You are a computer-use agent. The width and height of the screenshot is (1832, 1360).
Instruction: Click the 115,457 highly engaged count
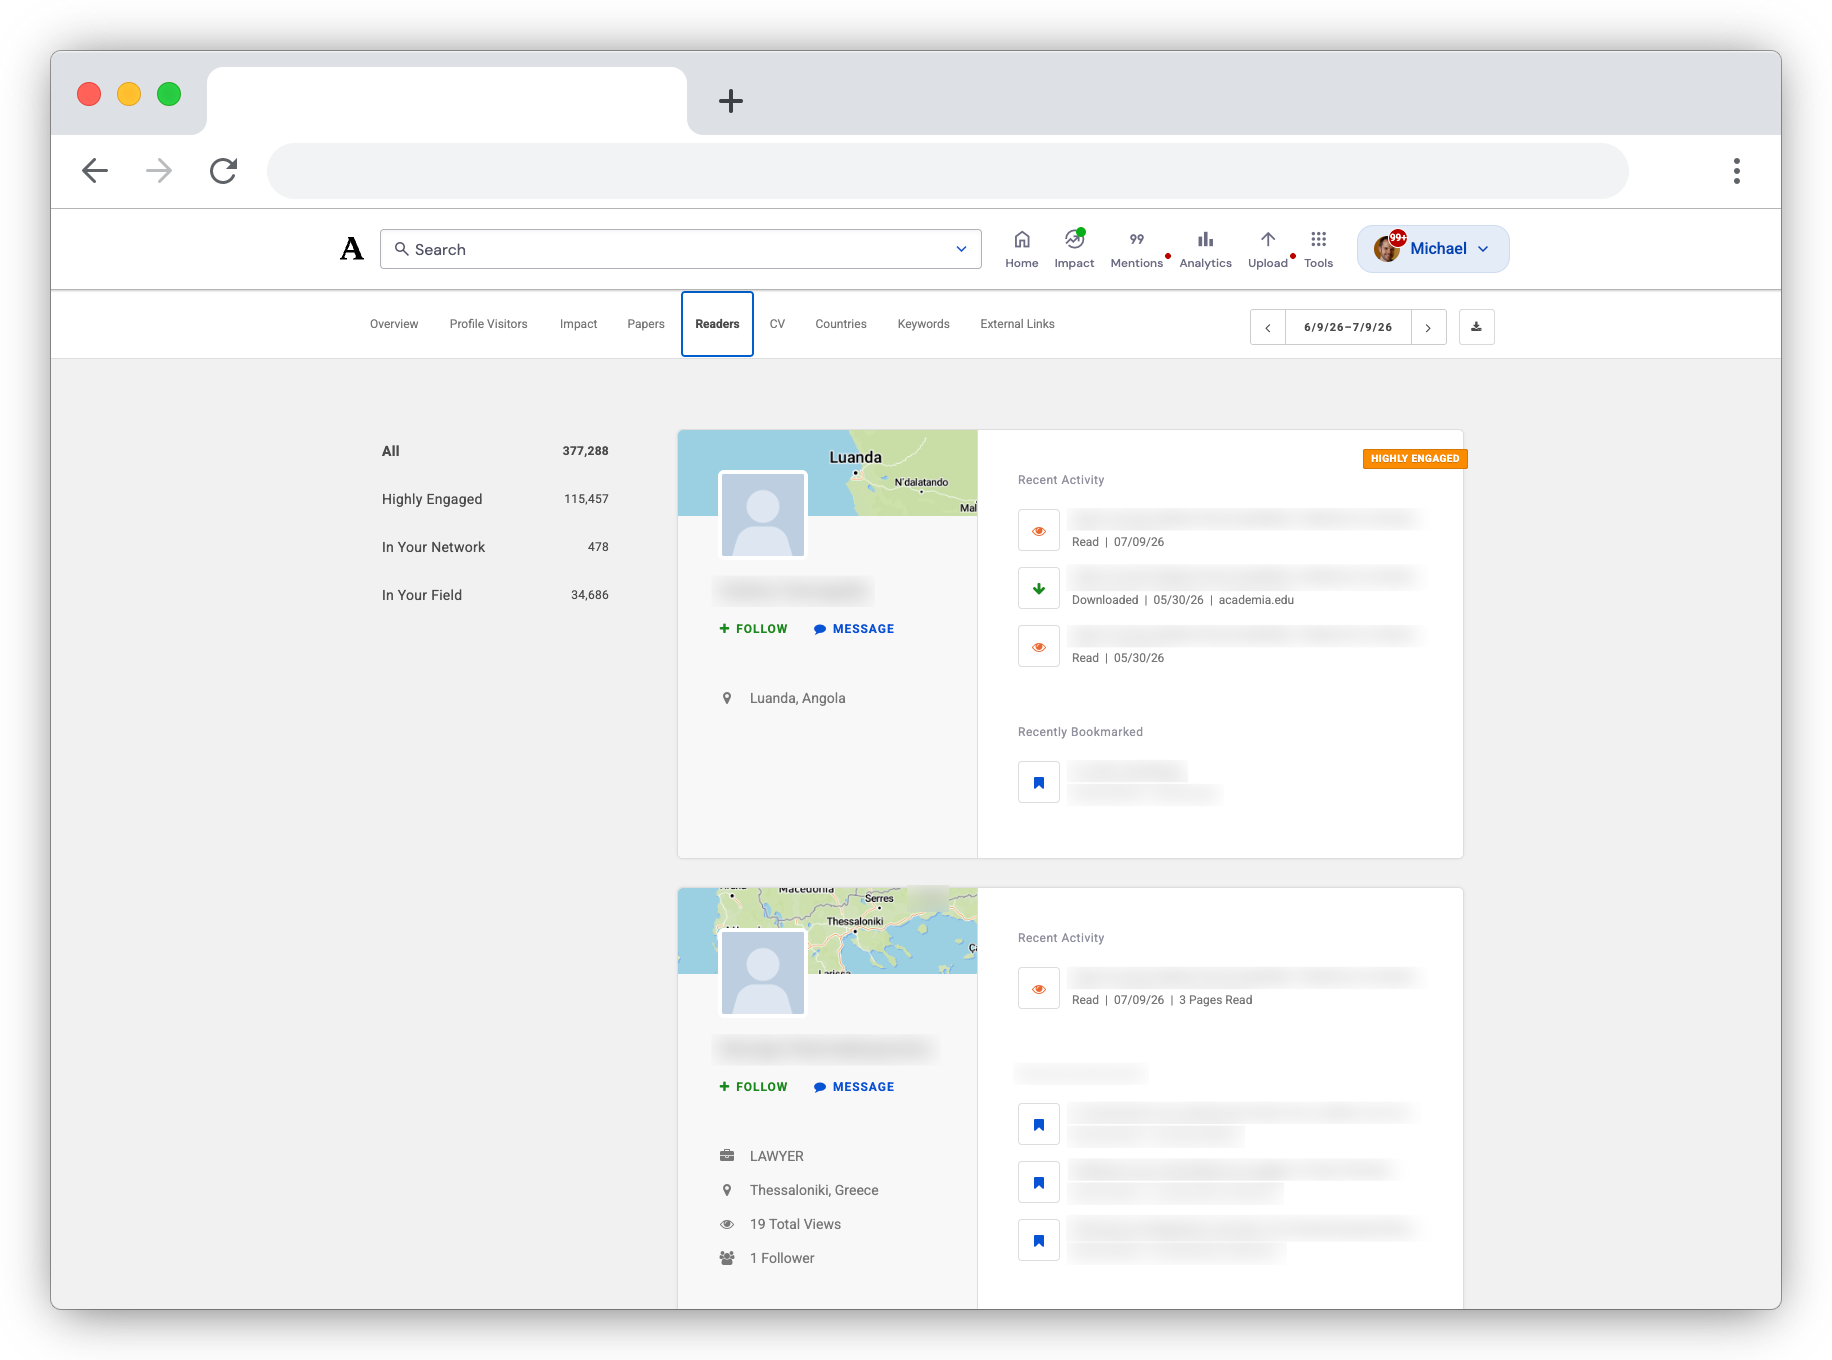(x=586, y=499)
